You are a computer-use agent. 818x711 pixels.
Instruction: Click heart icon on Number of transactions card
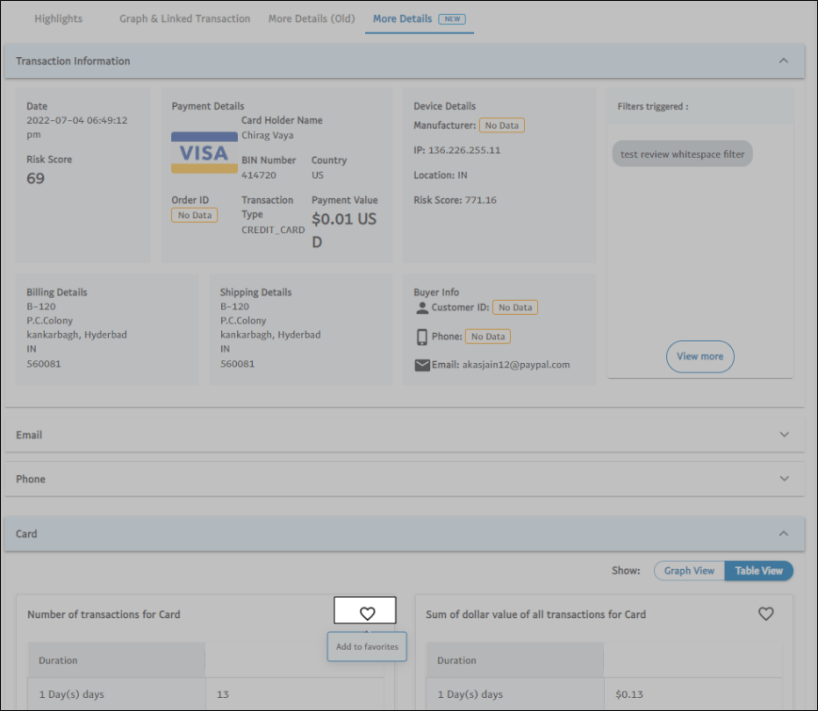(366, 613)
